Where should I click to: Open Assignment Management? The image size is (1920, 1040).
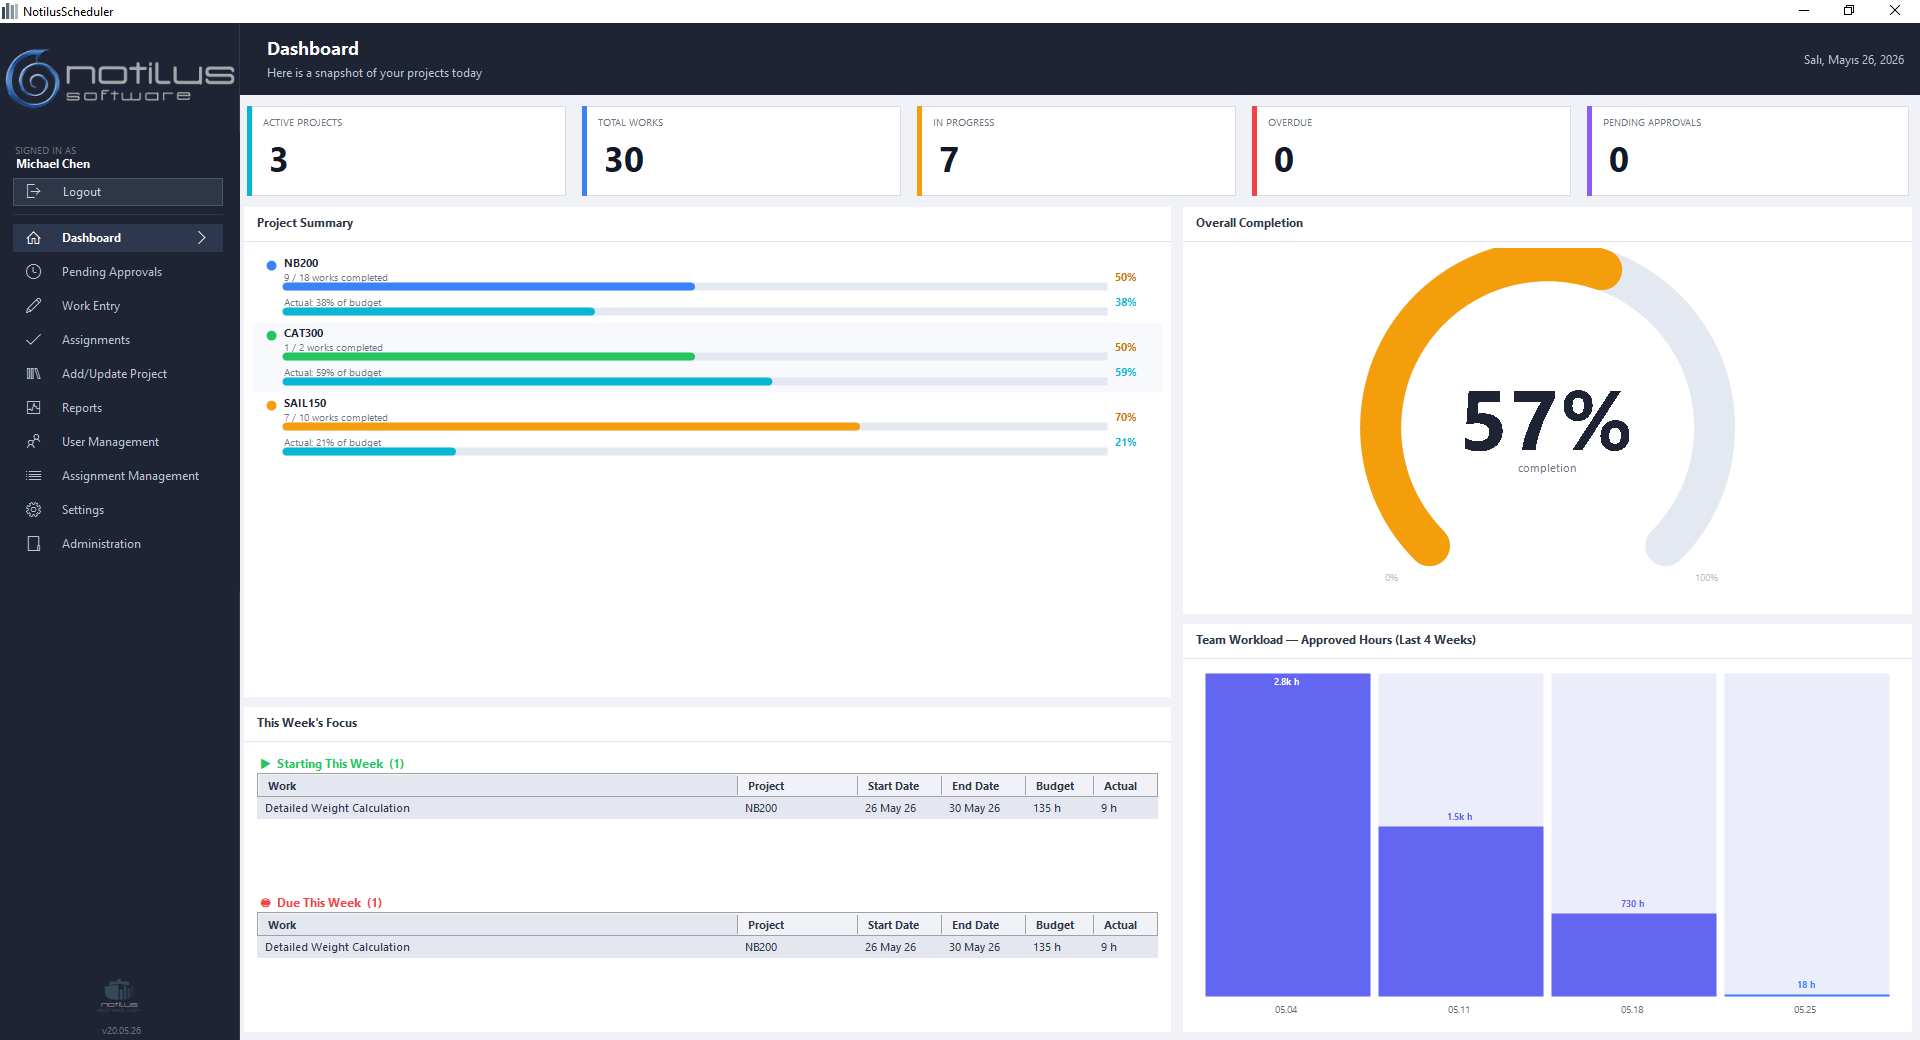(118, 476)
